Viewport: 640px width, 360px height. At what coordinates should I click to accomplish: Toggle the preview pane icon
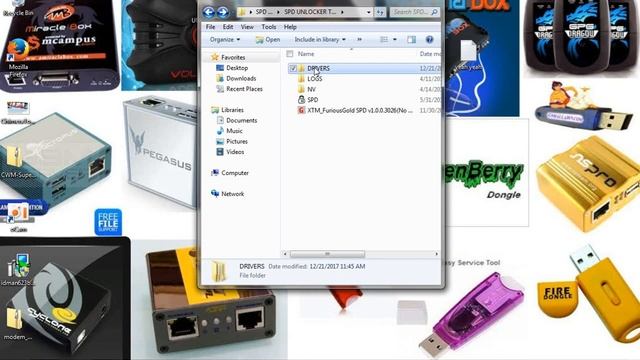411,40
